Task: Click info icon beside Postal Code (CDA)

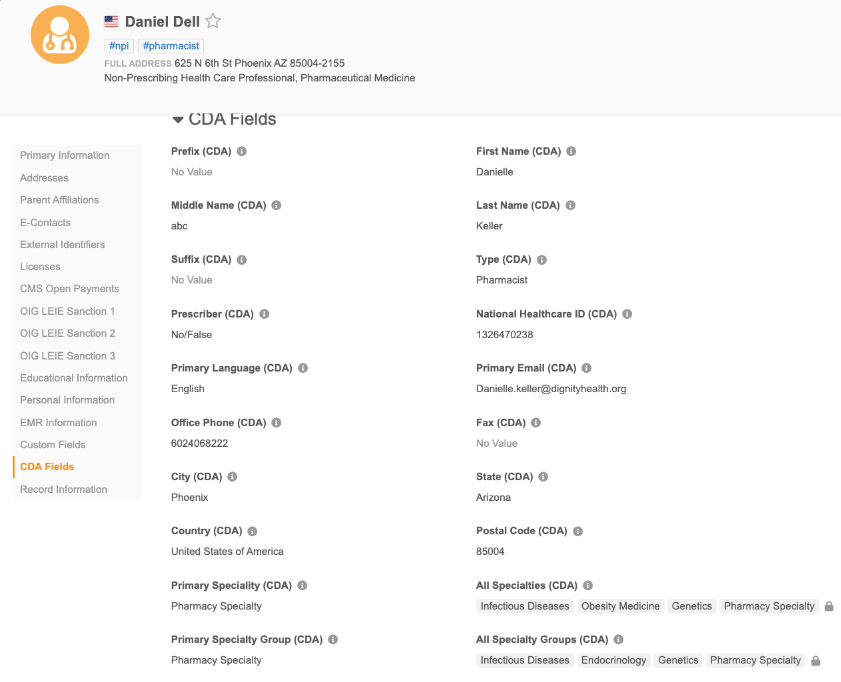Action: click(x=578, y=531)
